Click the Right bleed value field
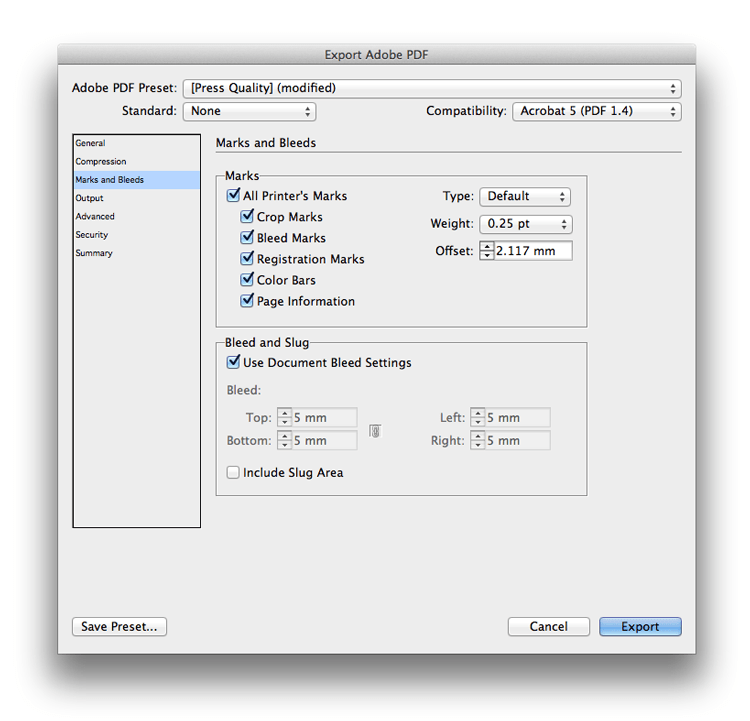 click(518, 440)
